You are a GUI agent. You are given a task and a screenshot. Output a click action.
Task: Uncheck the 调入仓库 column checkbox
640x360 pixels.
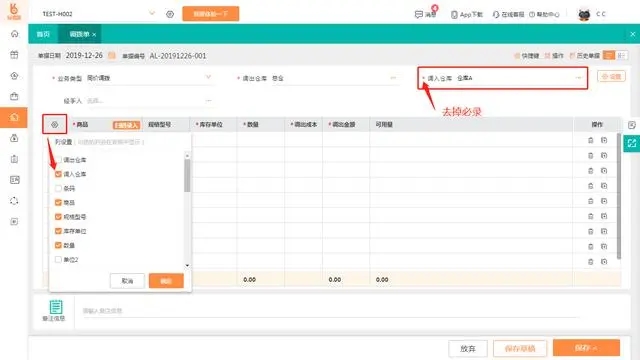tap(58, 174)
